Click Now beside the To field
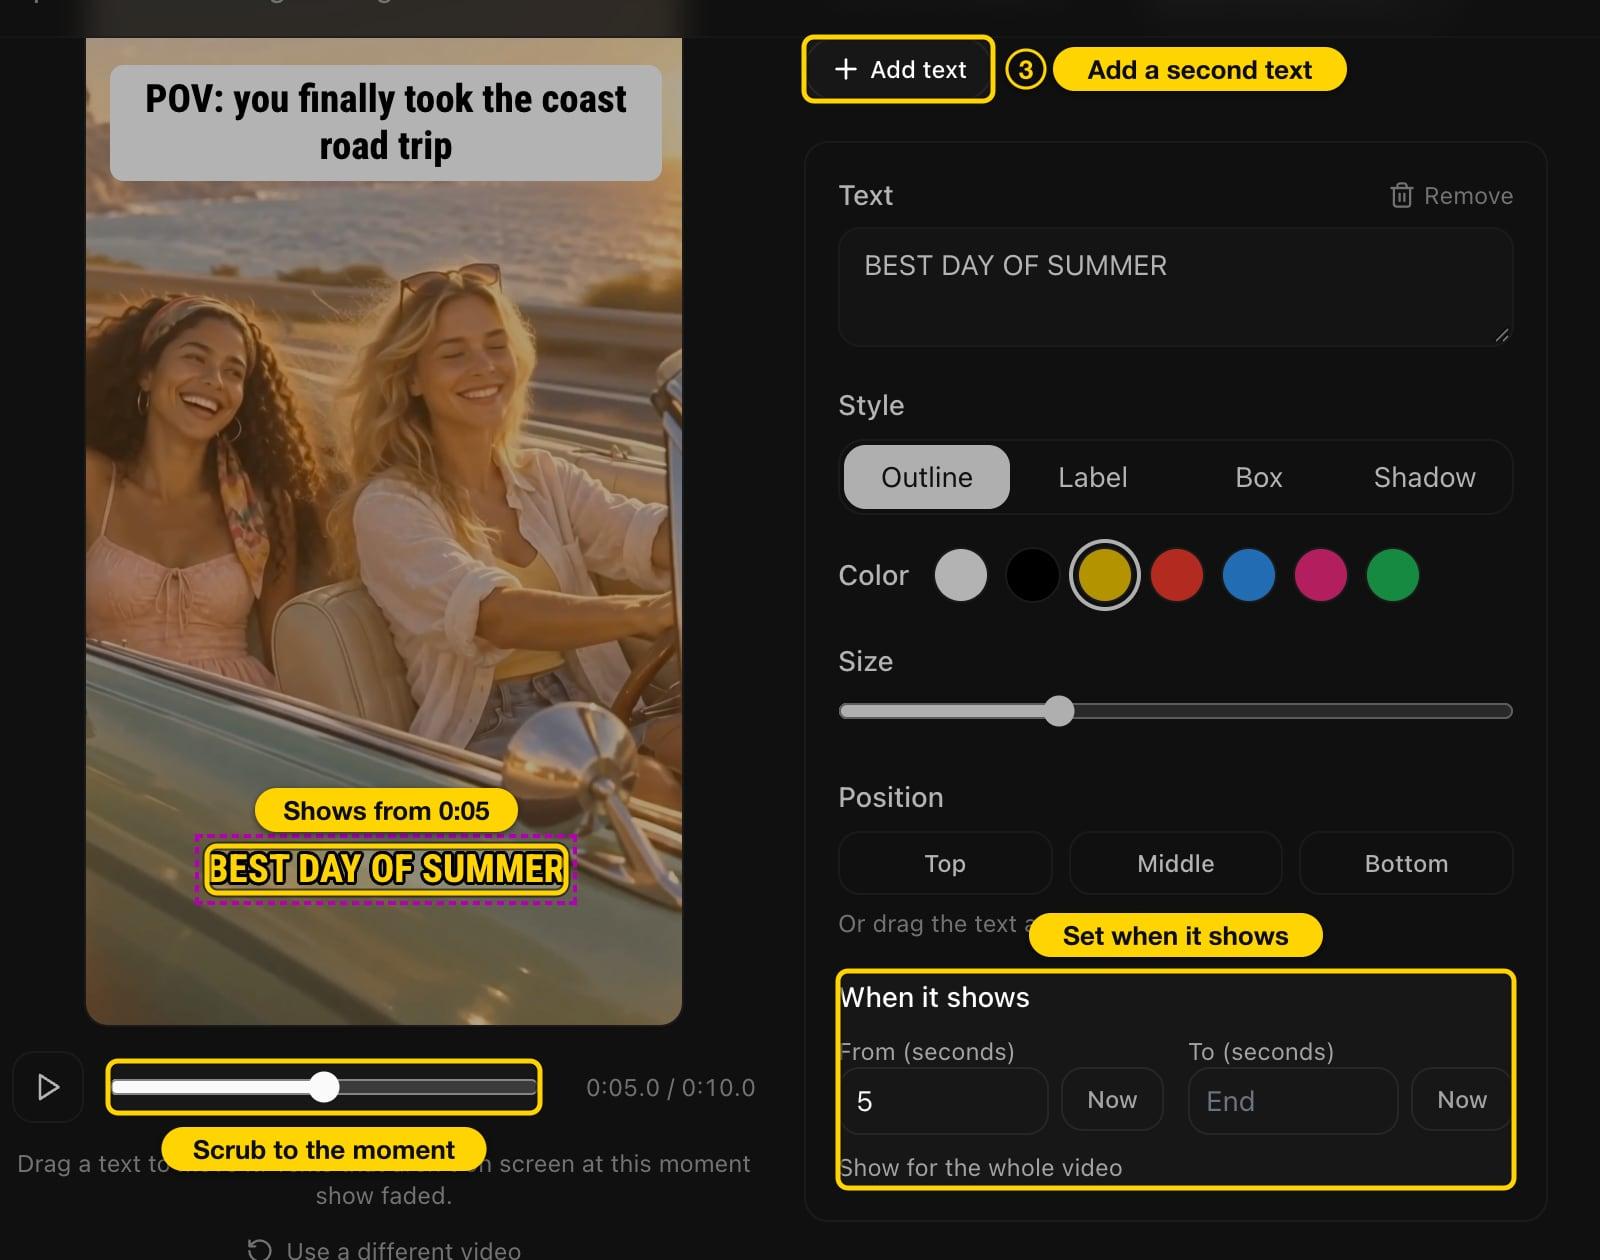The height and width of the screenshot is (1260, 1600). point(1461,1100)
